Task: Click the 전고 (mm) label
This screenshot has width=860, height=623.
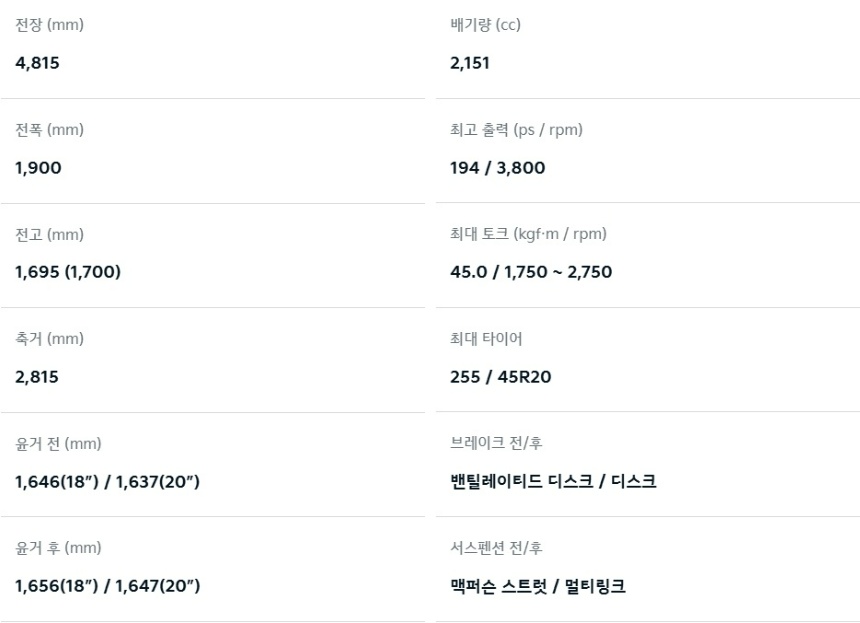Action: (x=49, y=235)
